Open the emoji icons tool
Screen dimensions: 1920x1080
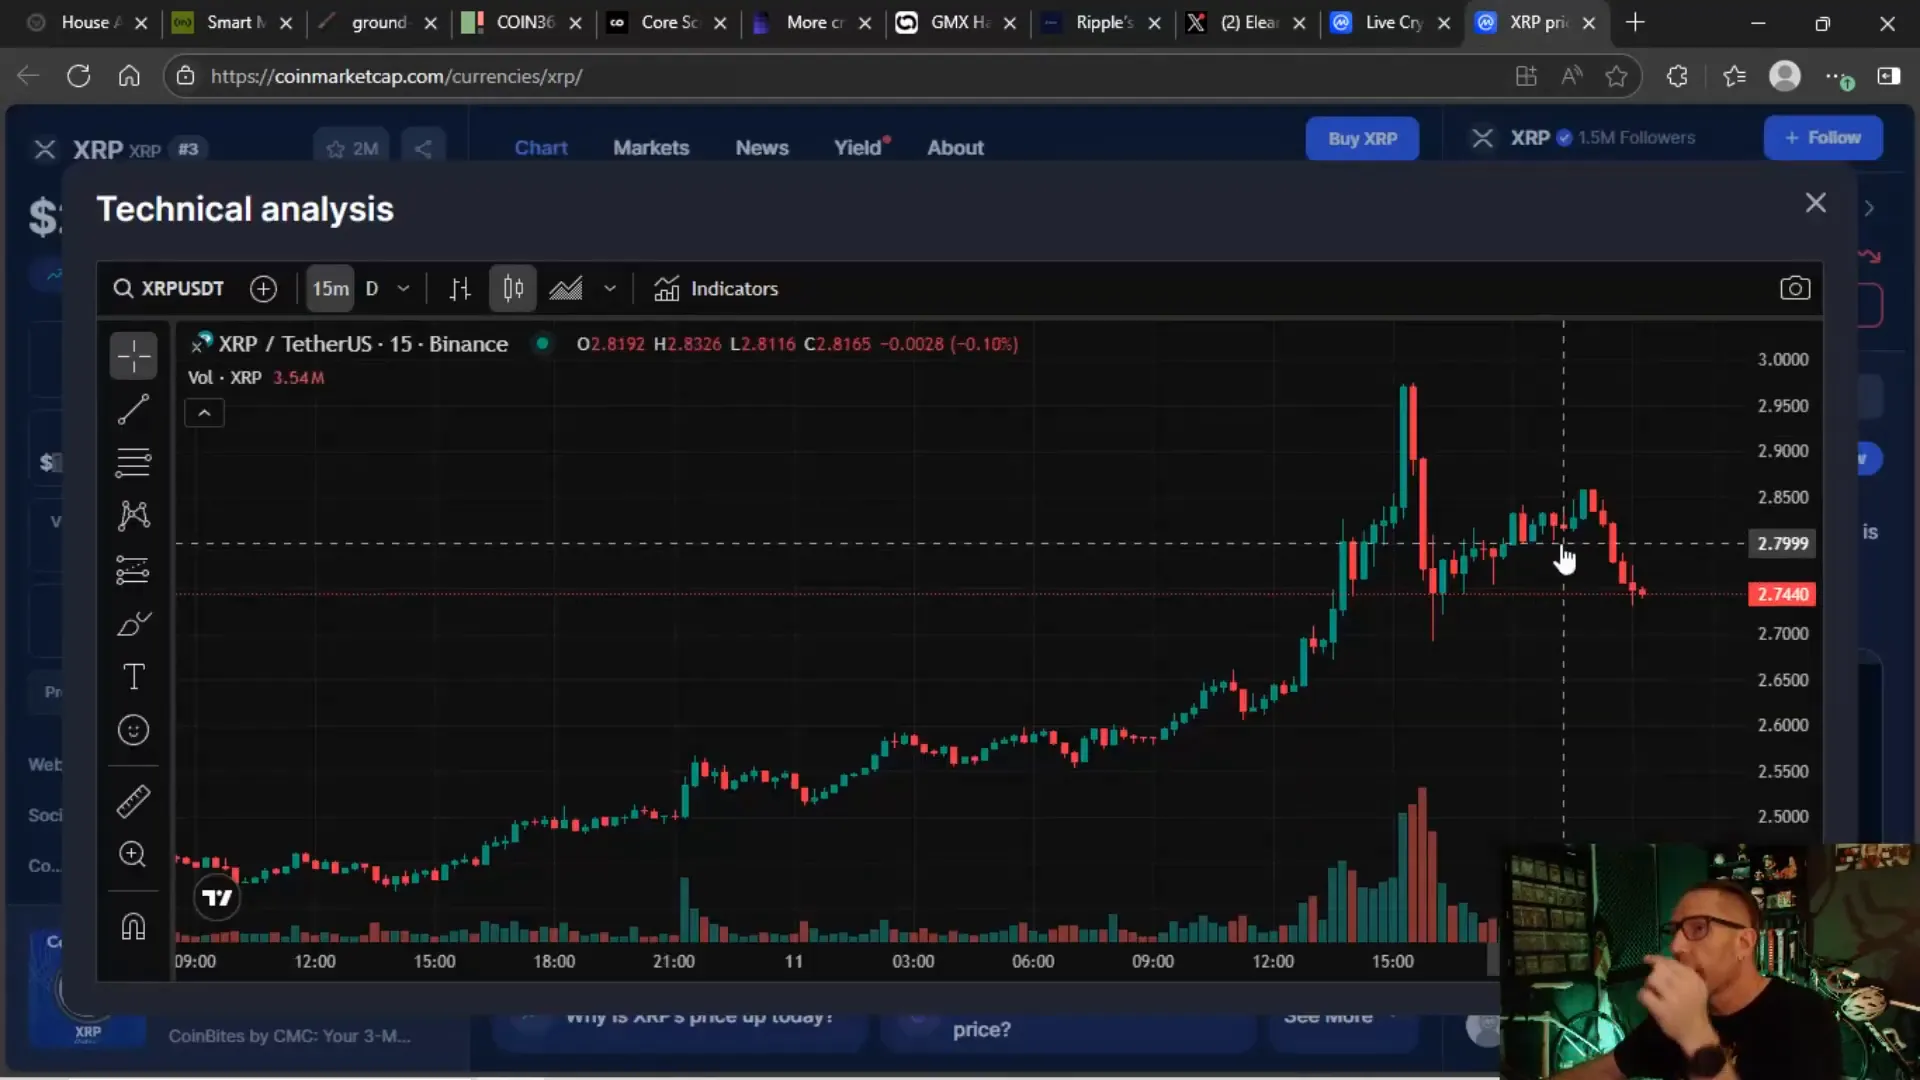click(133, 731)
